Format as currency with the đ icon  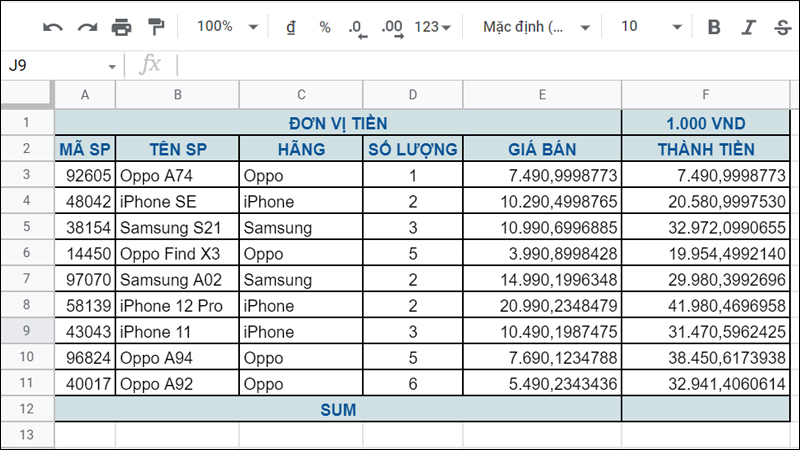[x=291, y=27]
